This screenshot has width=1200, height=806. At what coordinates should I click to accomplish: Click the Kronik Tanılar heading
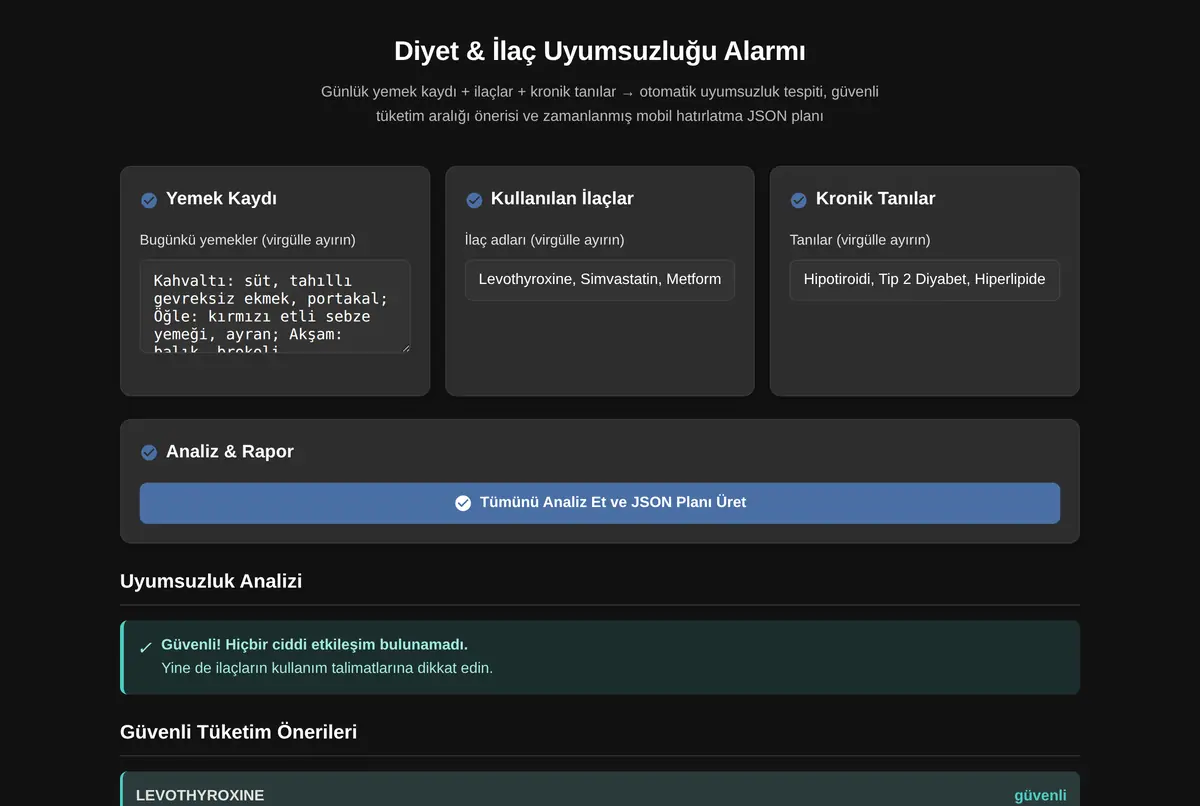(876, 198)
